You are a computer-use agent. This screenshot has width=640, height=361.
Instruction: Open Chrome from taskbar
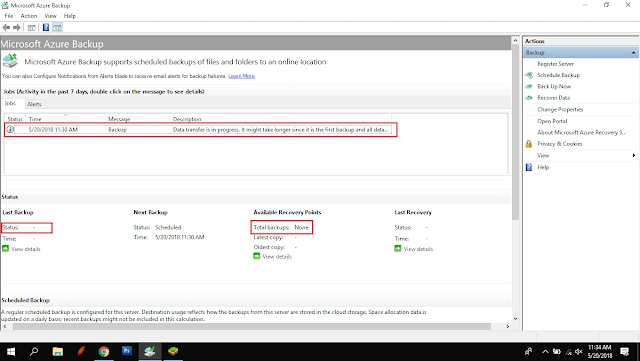click(x=104, y=351)
